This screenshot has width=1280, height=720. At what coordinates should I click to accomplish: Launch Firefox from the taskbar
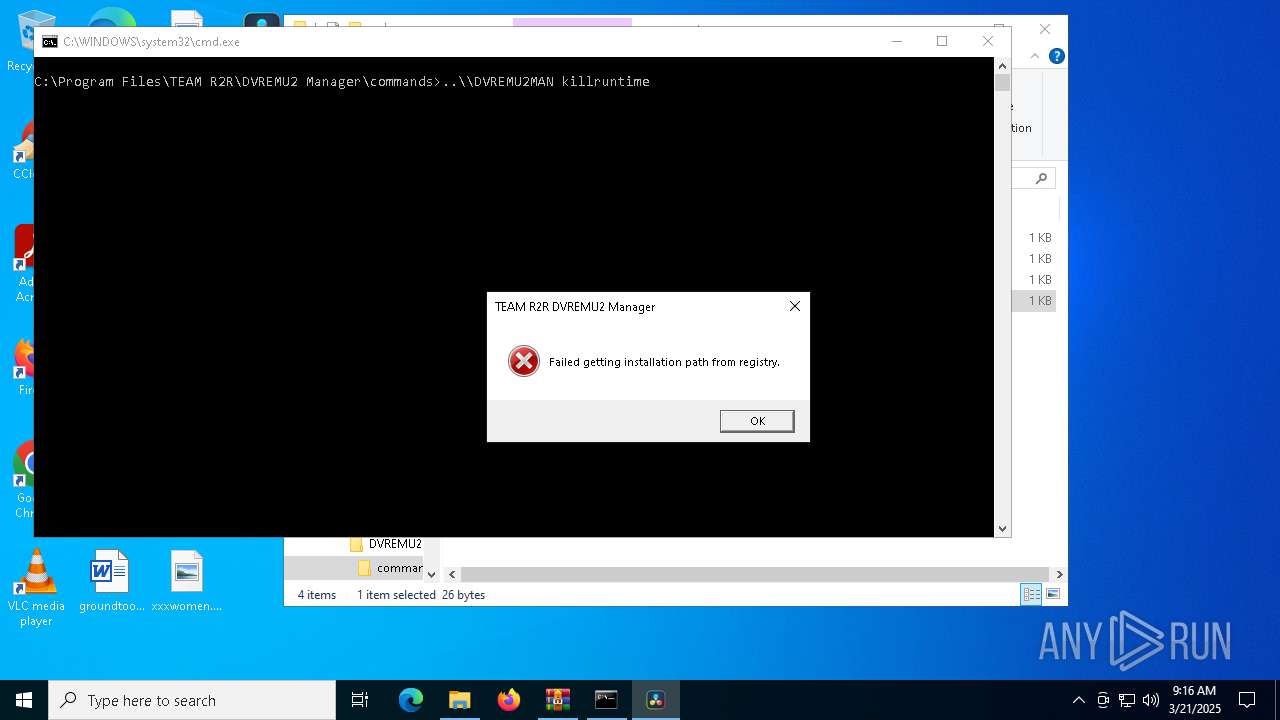[x=509, y=700]
